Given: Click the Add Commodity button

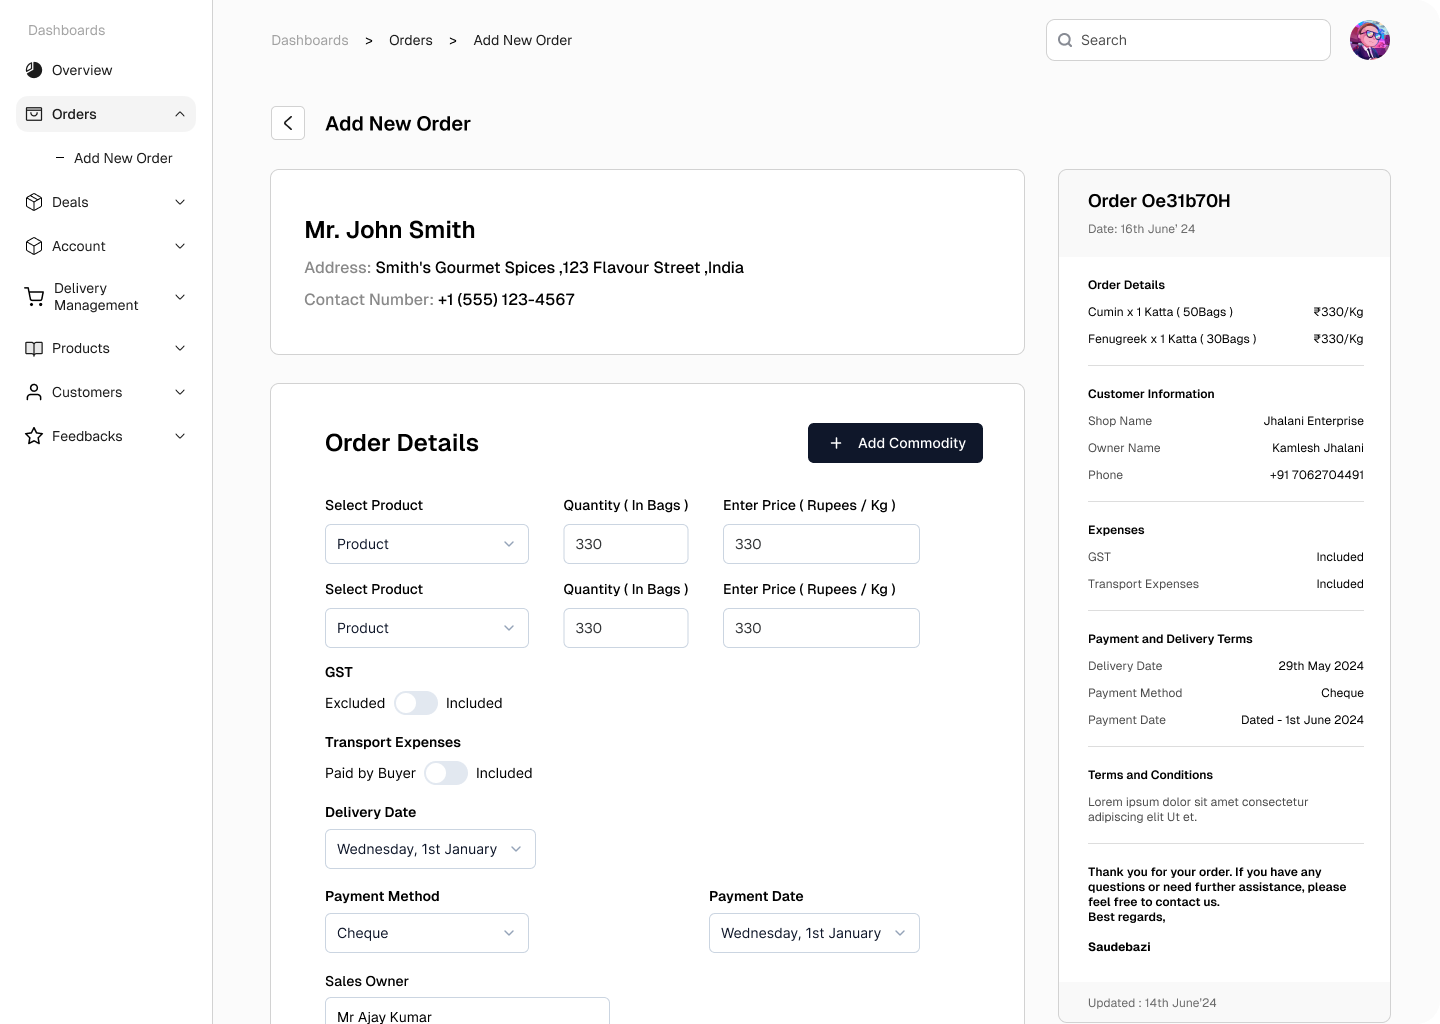Looking at the screenshot, I should [x=895, y=443].
